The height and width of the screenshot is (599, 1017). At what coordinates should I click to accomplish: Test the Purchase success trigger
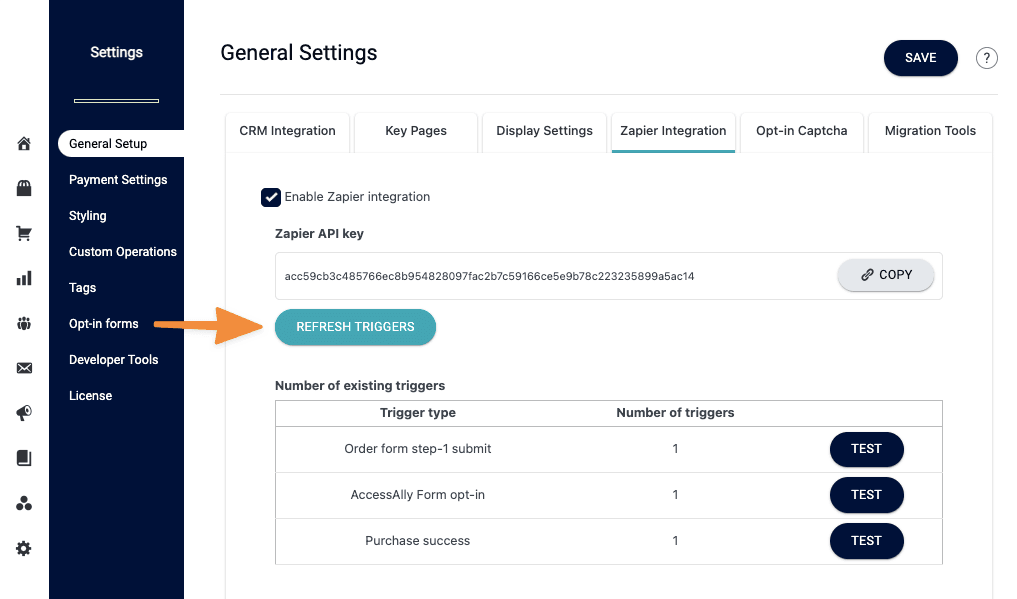point(866,541)
